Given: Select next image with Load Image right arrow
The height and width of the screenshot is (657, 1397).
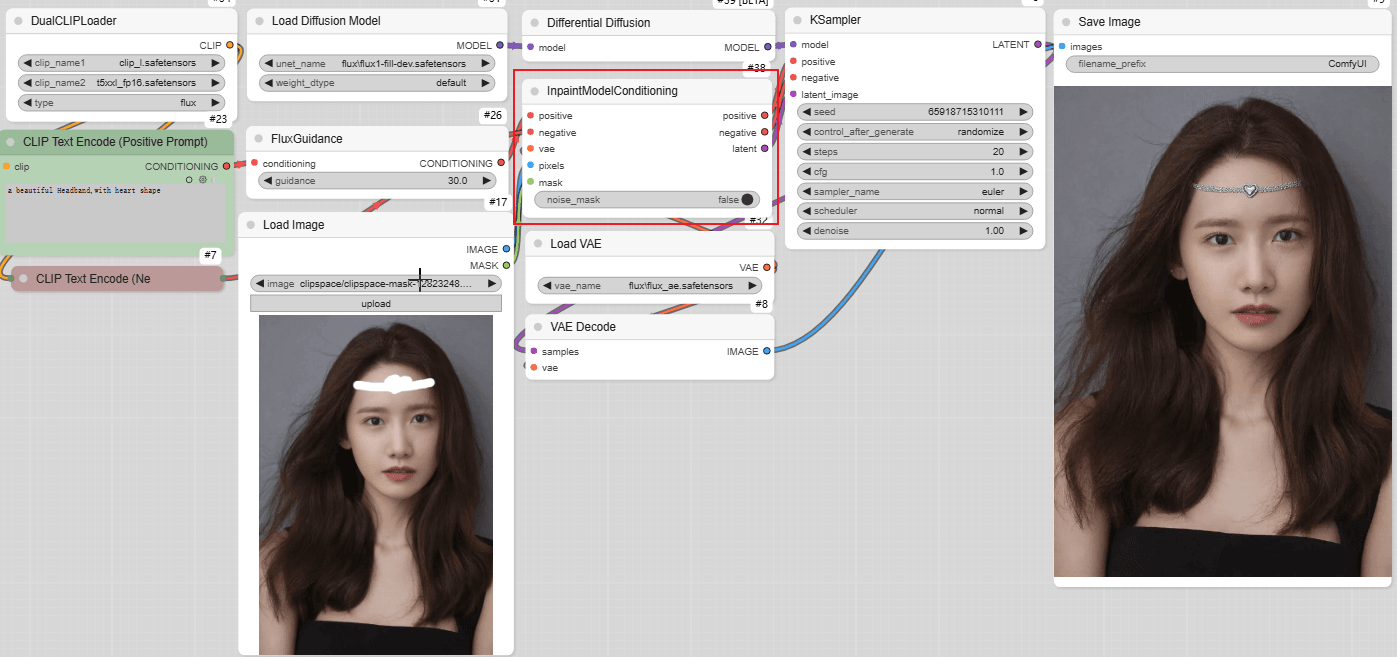Looking at the screenshot, I should tap(491, 284).
